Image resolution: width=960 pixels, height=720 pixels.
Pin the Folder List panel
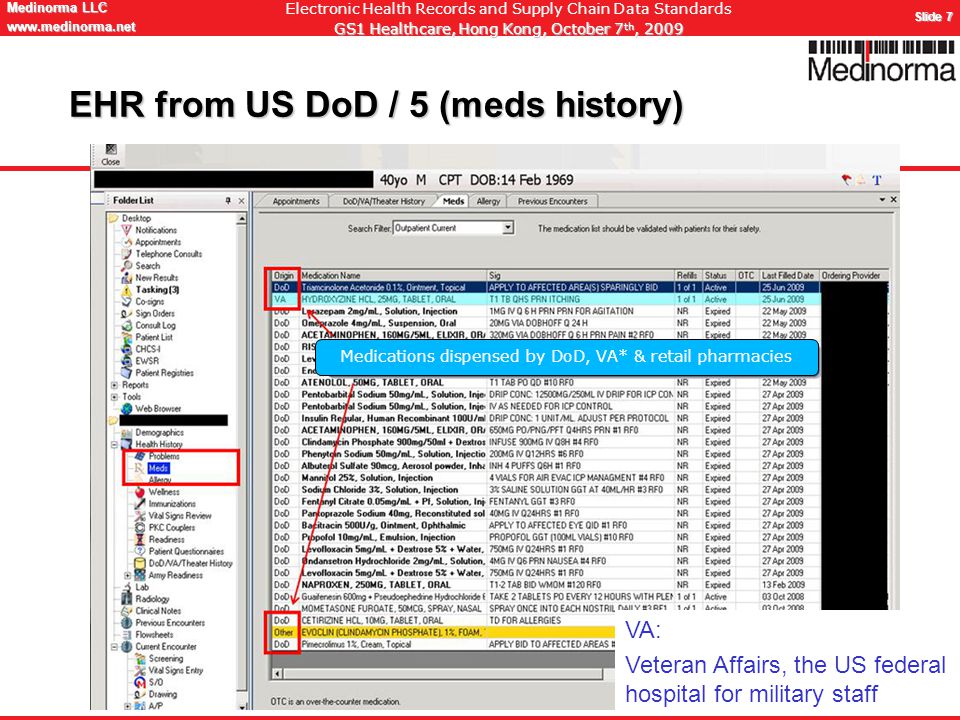[228, 200]
